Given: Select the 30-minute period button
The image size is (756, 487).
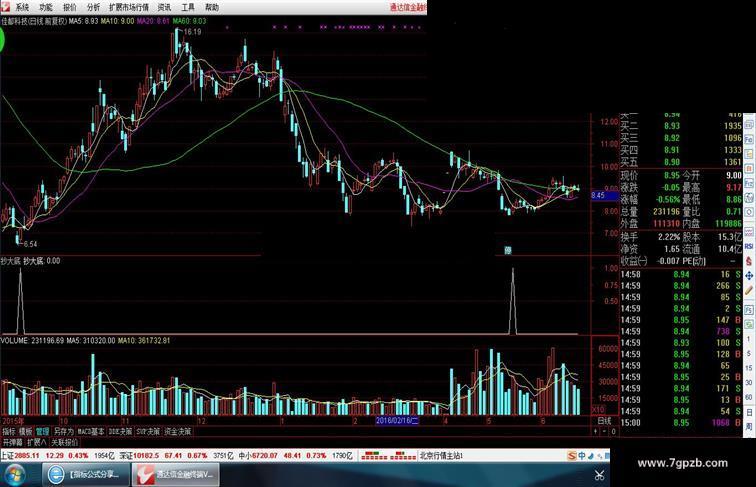Looking at the screenshot, I should point(749,383).
